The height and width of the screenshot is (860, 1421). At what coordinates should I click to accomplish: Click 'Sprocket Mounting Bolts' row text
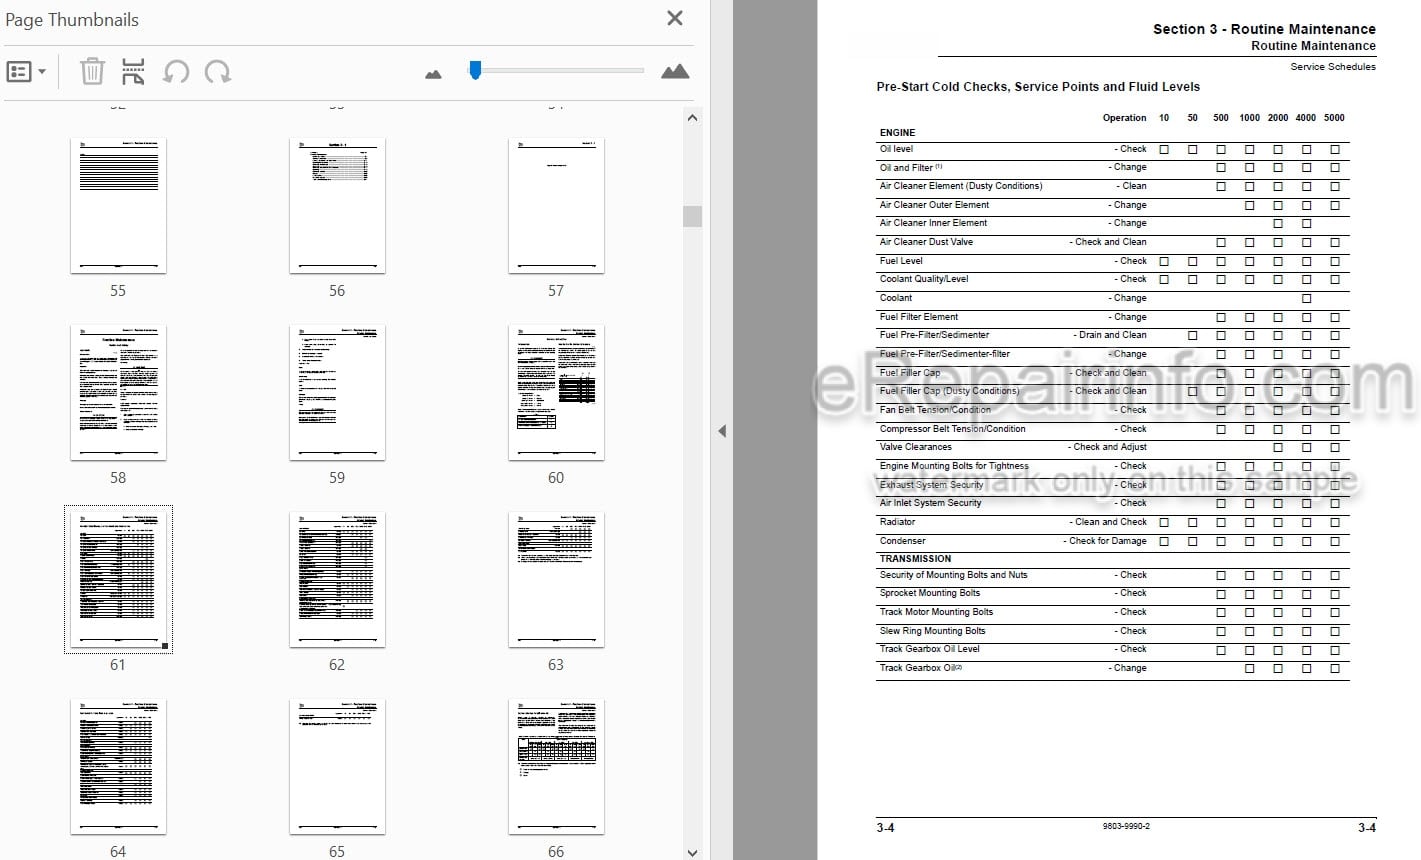[929, 593]
